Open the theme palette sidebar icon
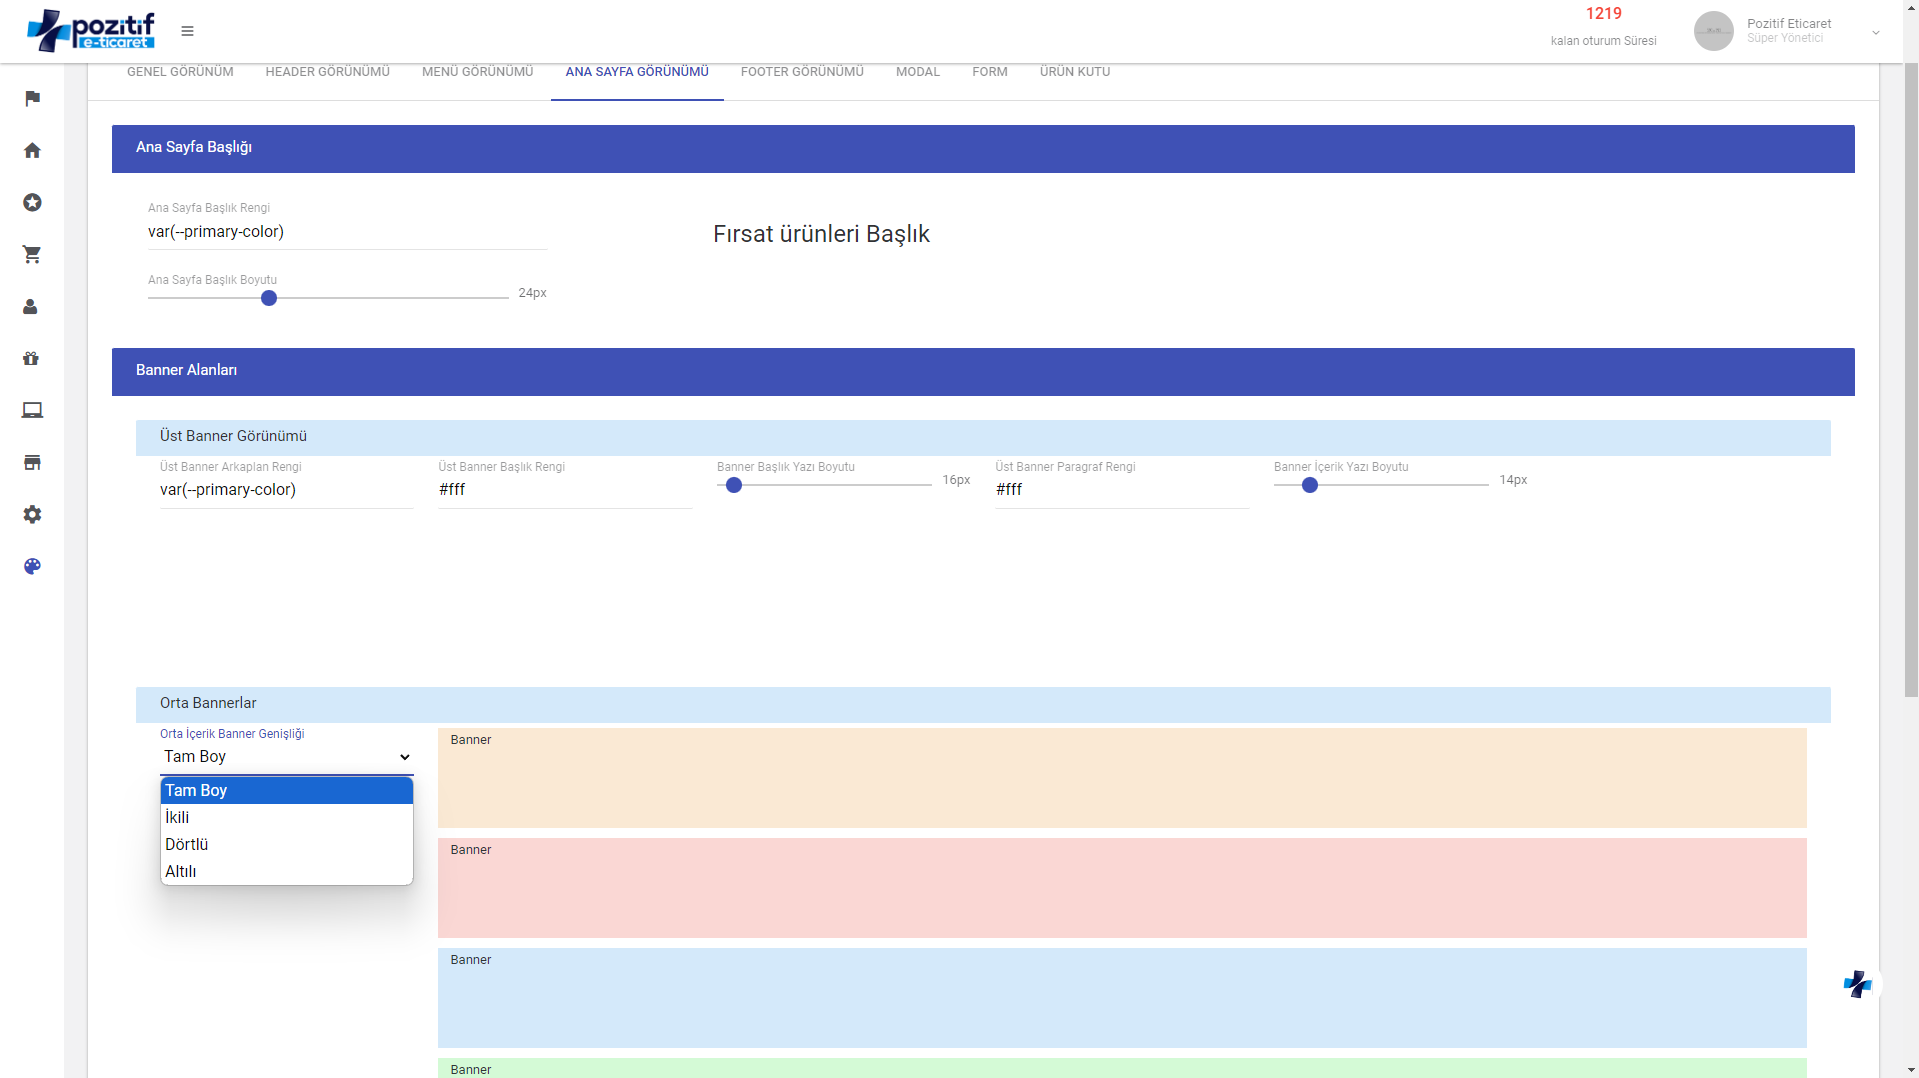 click(x=32, y=566)
